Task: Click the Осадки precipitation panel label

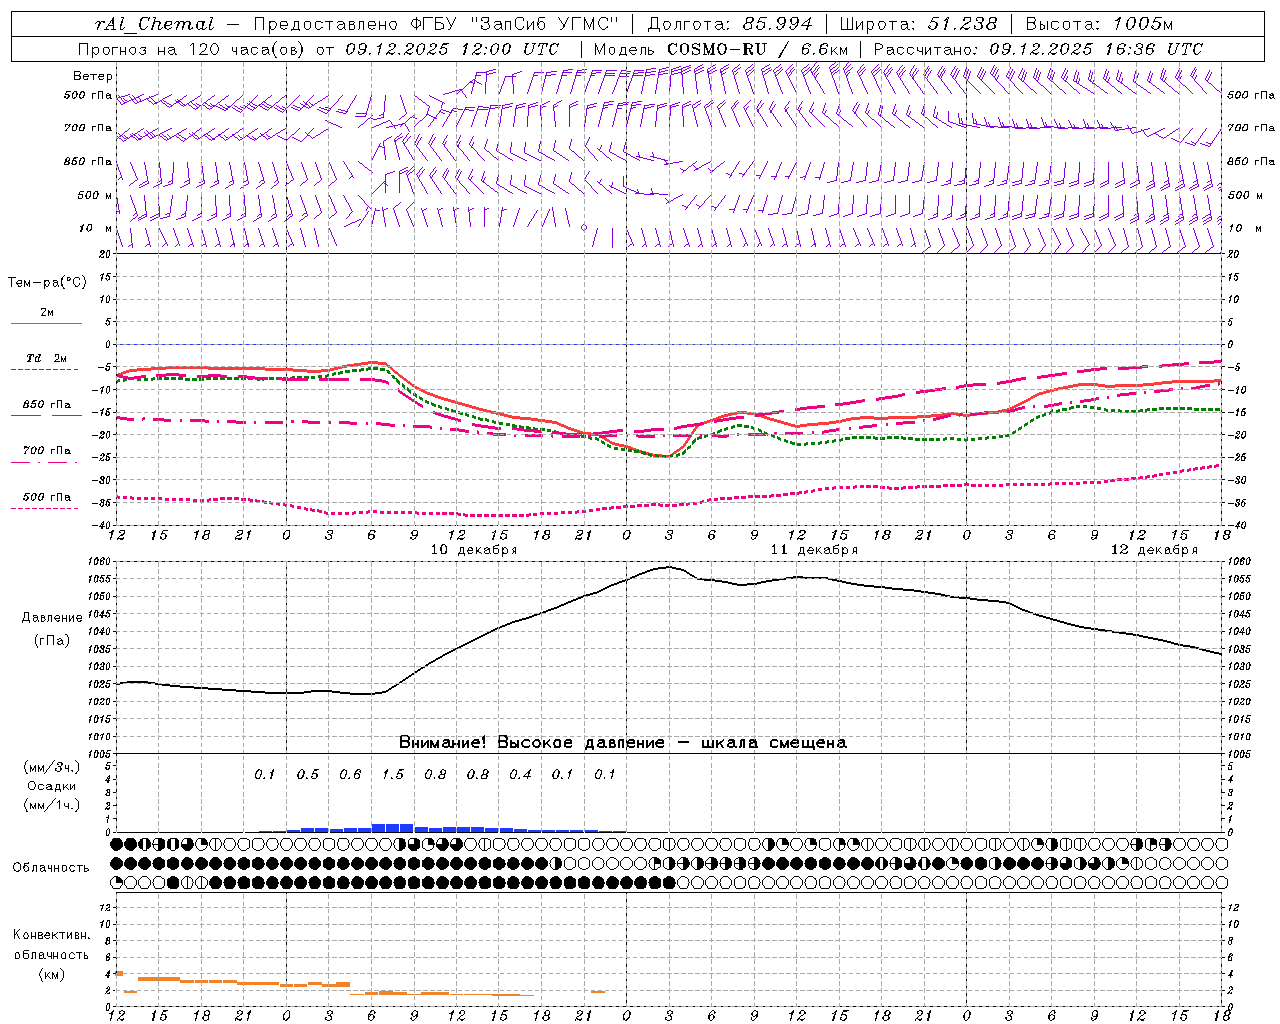Action: (51, 786)
